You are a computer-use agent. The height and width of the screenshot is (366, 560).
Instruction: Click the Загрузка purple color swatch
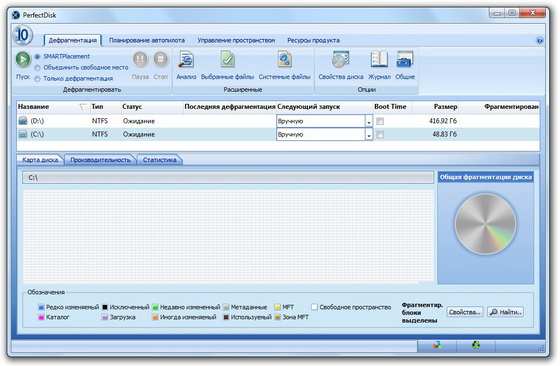click(x=105, y=317)
